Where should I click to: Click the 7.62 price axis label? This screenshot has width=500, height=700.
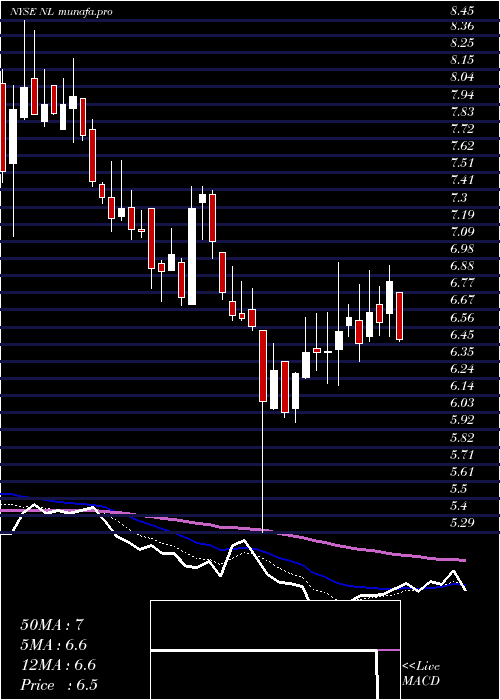[462, 146]
